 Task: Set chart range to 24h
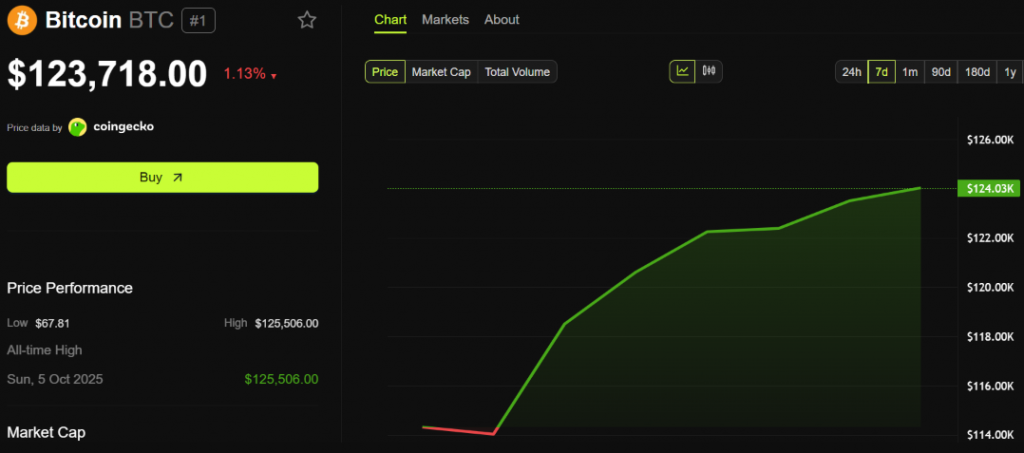(851, 72)
